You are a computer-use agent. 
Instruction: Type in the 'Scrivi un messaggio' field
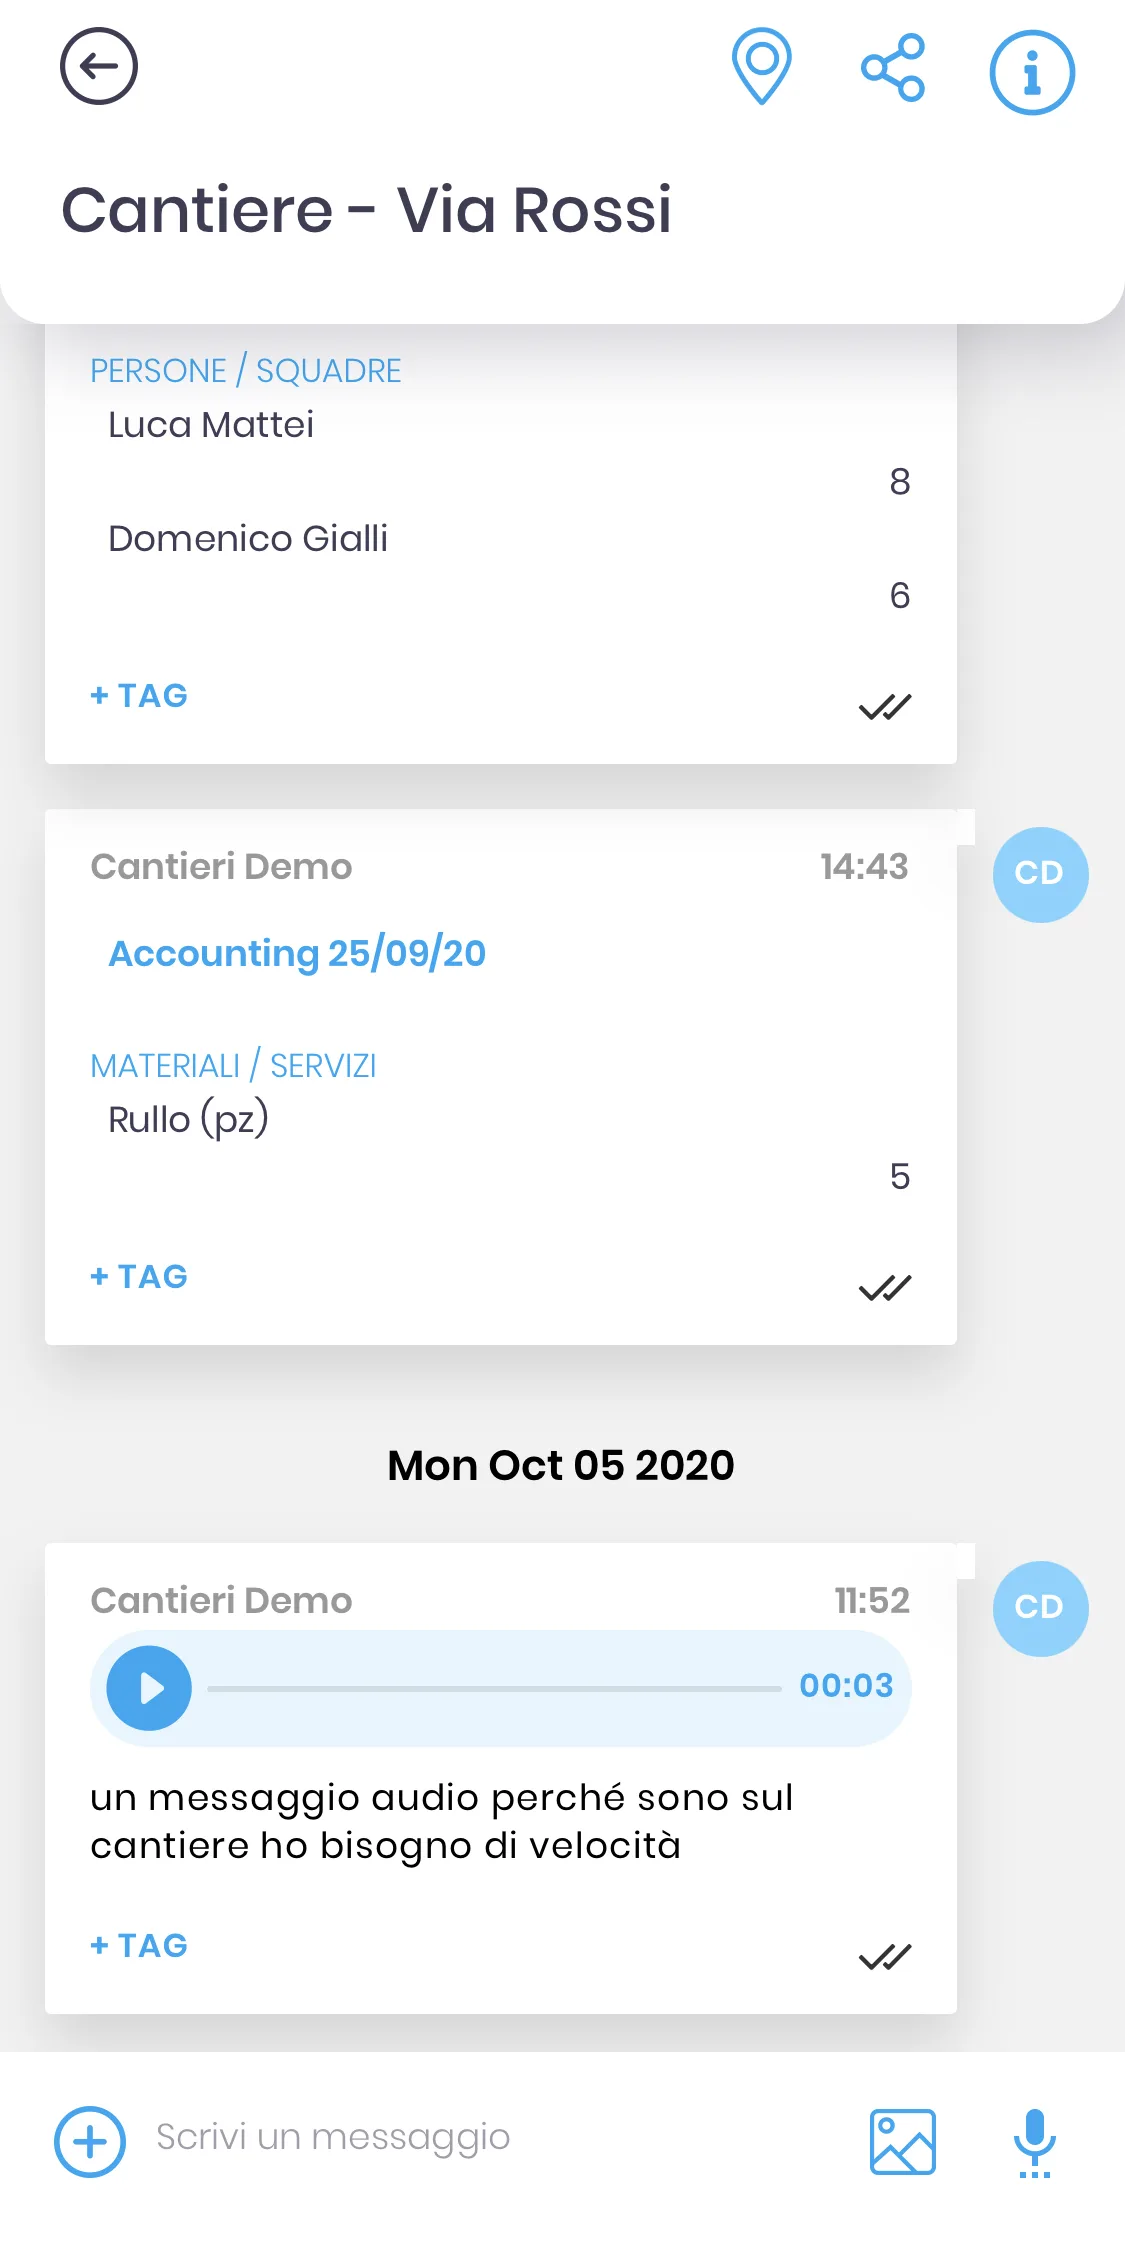[480, 2137]
